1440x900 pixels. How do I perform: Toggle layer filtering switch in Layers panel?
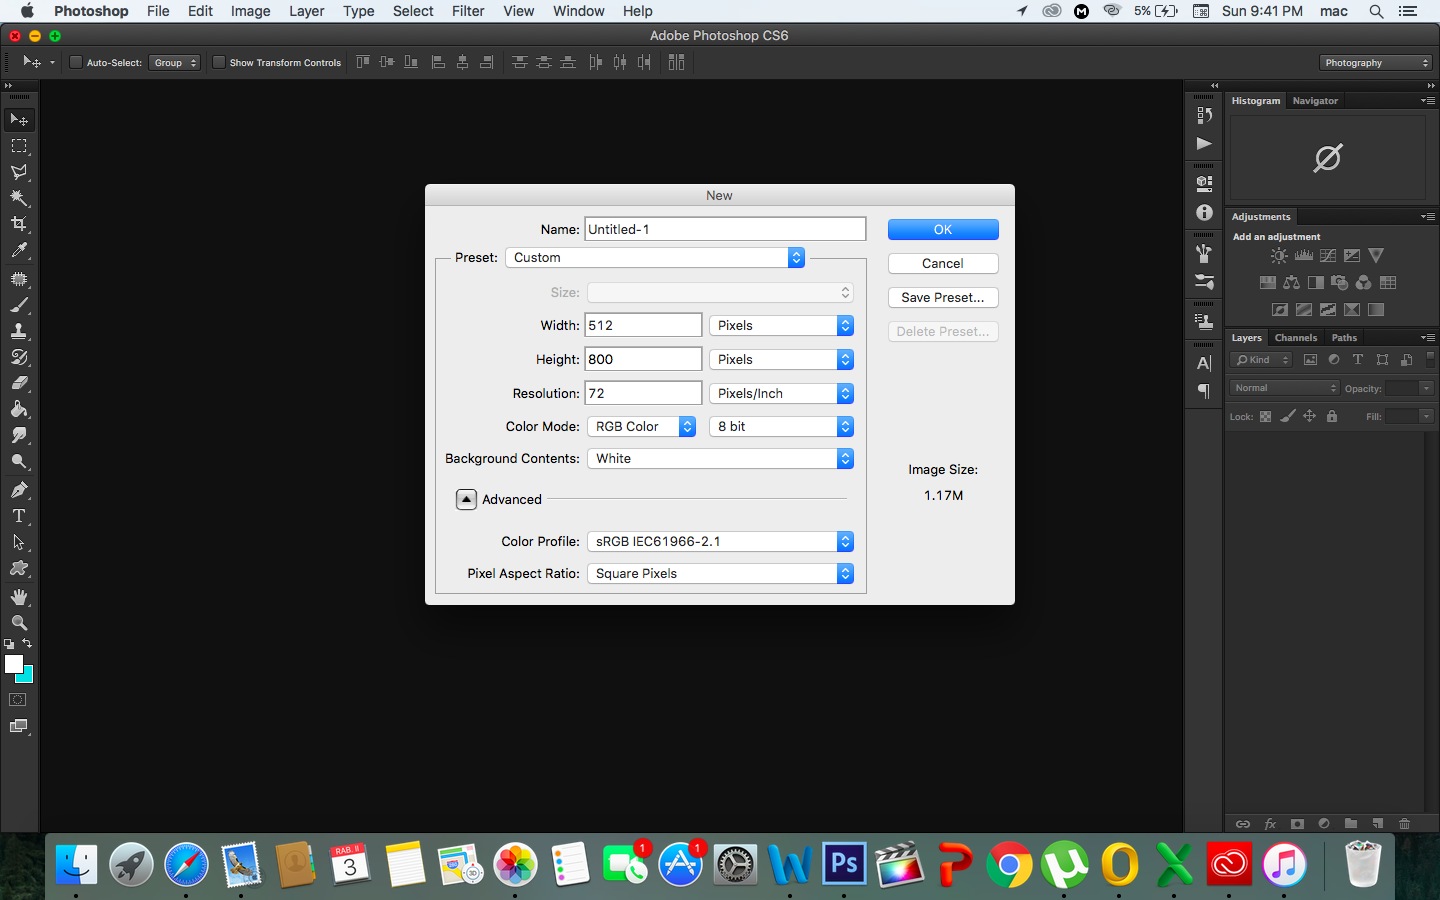(1430, 358)
